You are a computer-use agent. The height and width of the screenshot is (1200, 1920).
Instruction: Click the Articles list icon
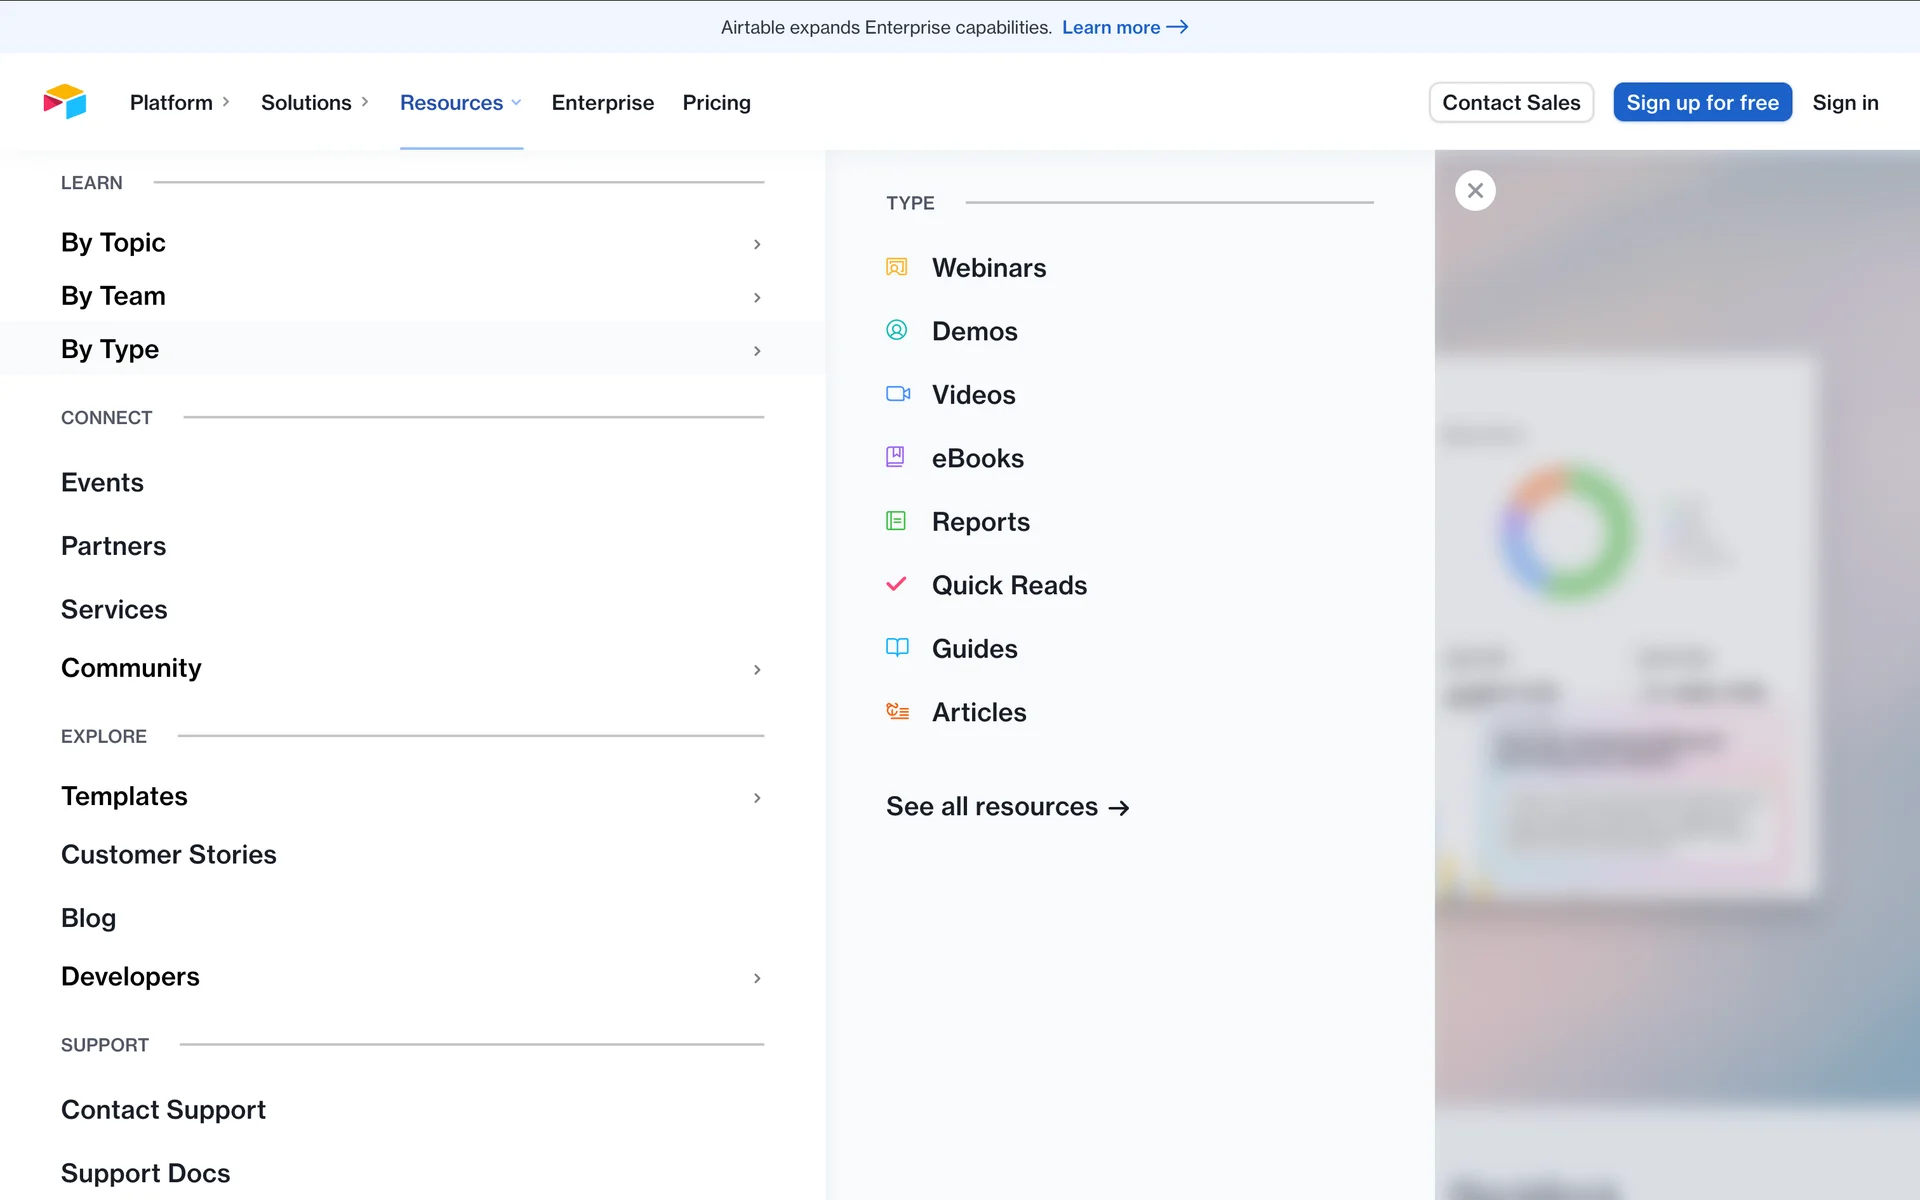897,711
